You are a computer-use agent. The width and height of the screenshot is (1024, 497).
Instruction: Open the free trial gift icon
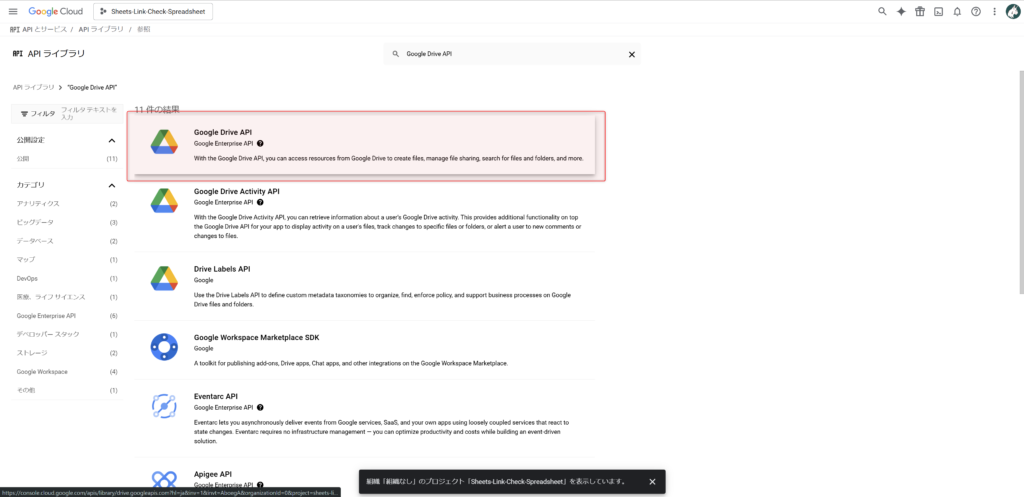(920, 11)
